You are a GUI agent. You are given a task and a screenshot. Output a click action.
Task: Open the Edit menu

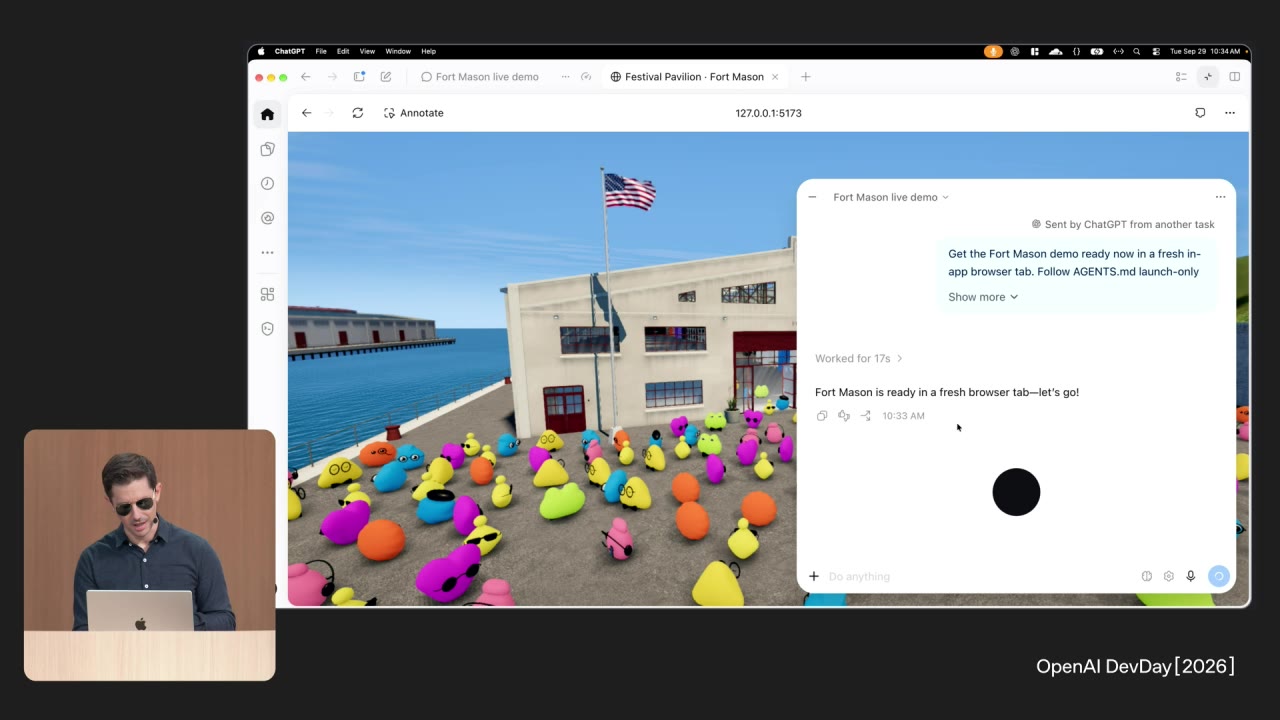(343, 51)
